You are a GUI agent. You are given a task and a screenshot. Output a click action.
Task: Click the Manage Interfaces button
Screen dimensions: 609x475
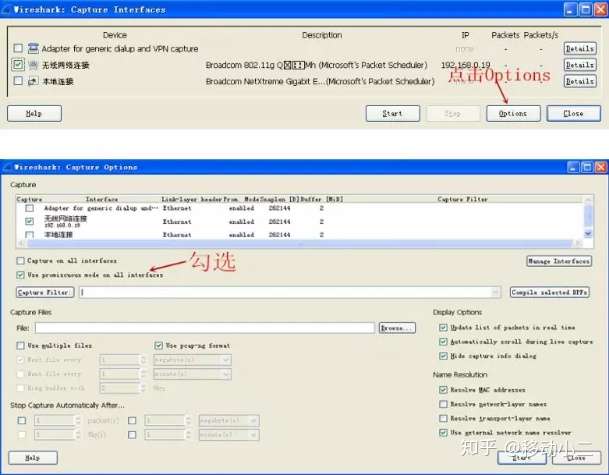559,261
